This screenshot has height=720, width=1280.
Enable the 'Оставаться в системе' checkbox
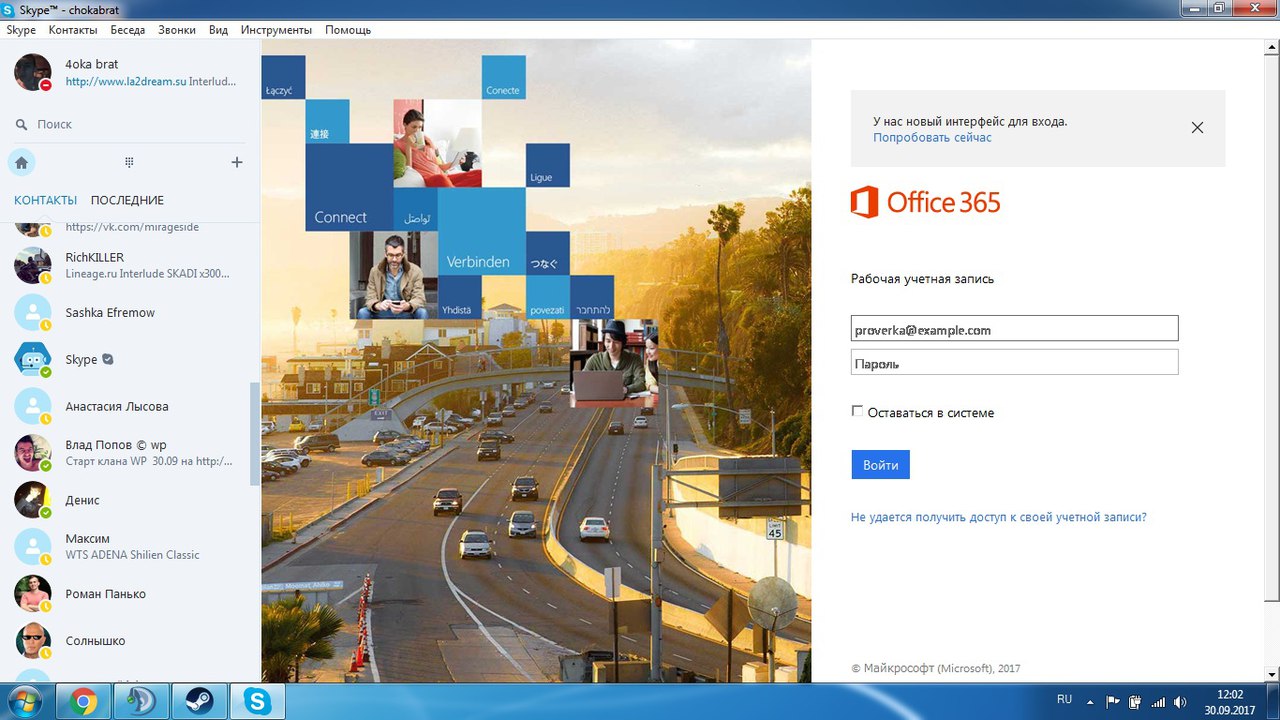[857, 411]
